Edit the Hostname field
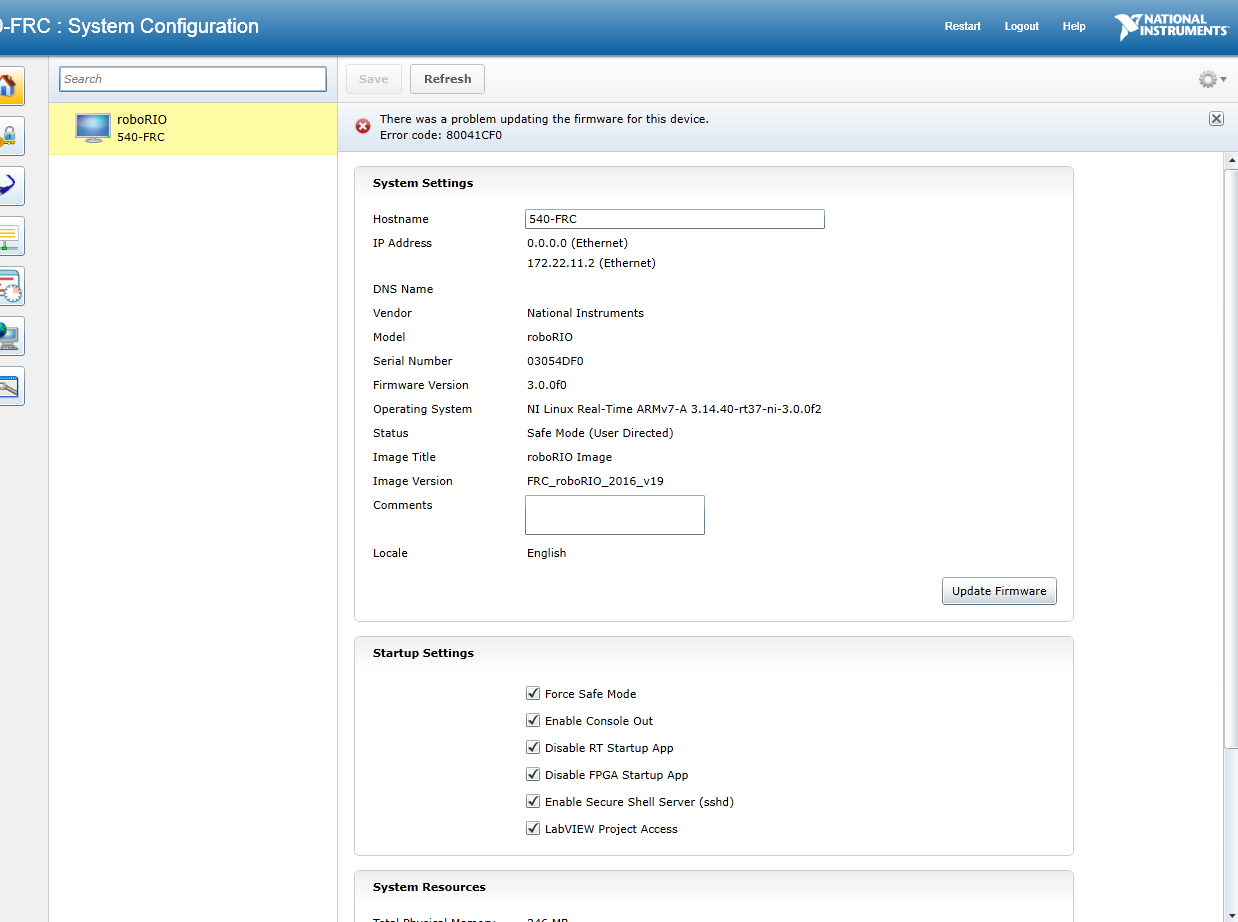Viewport: 1238px width, 922px height. pos(675,219)
